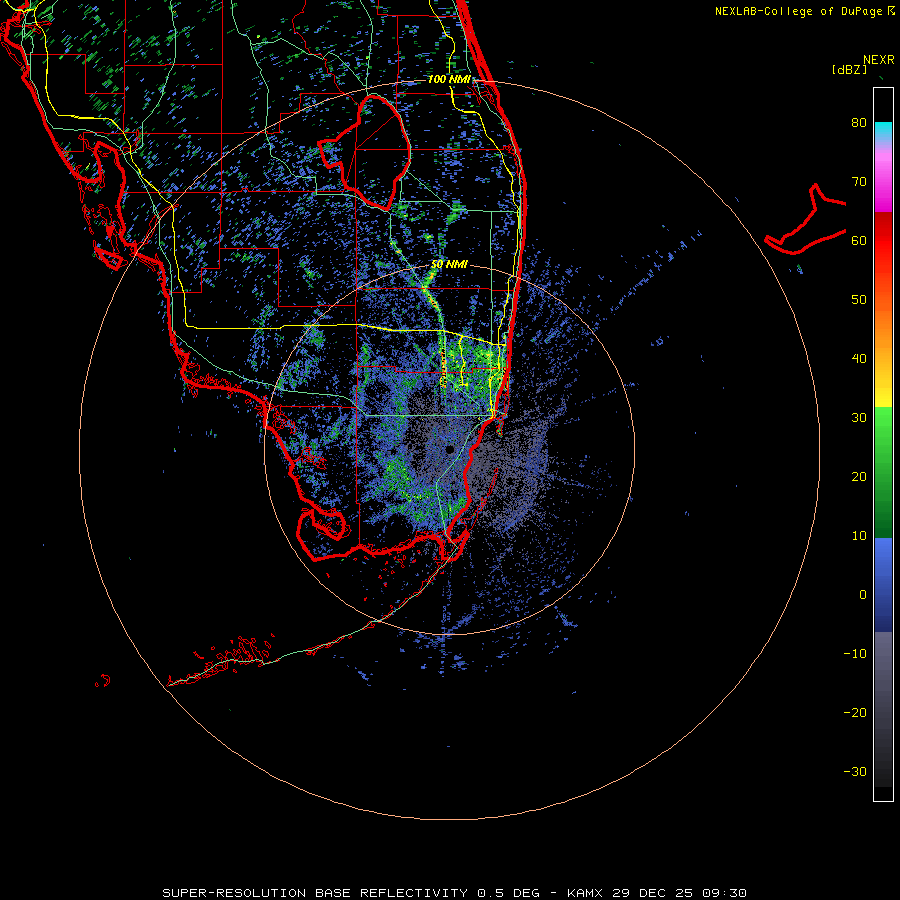Click the 30 value on the dBZ scale

click(x=859, y=418)
